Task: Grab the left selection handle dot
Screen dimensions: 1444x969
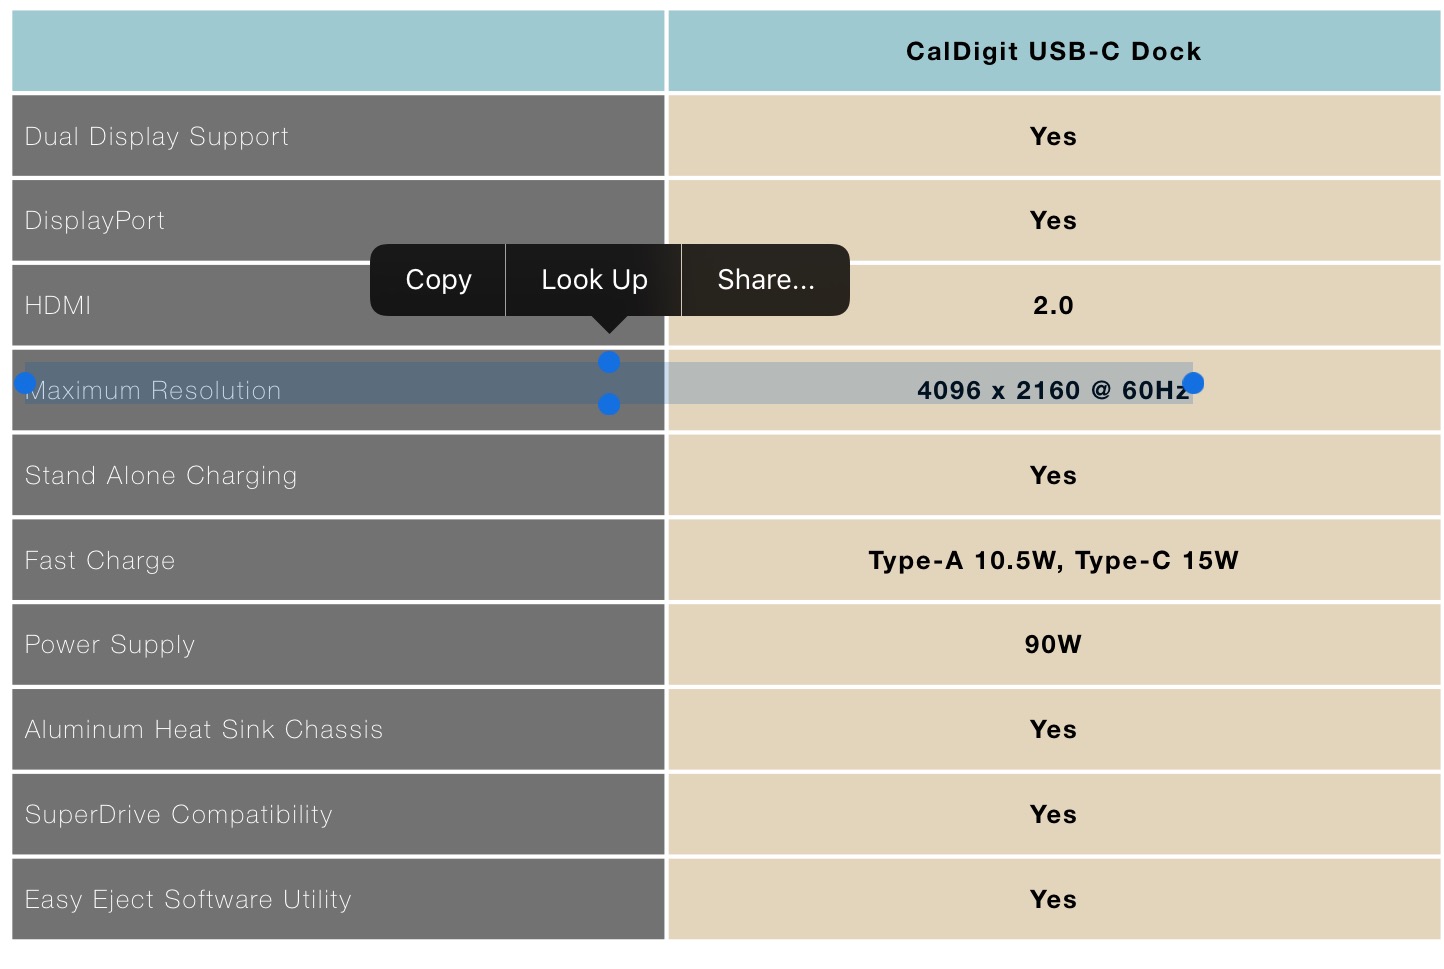Action: pyautogui.click(x=26, y=383)
